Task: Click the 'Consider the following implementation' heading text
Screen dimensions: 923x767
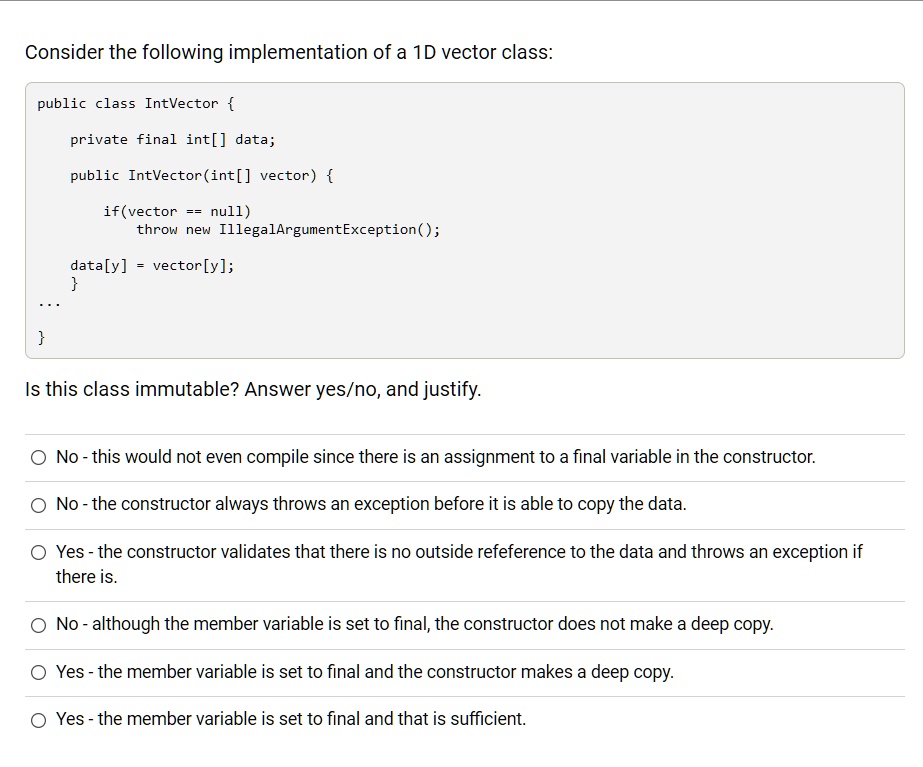Action: coord(288,52)
